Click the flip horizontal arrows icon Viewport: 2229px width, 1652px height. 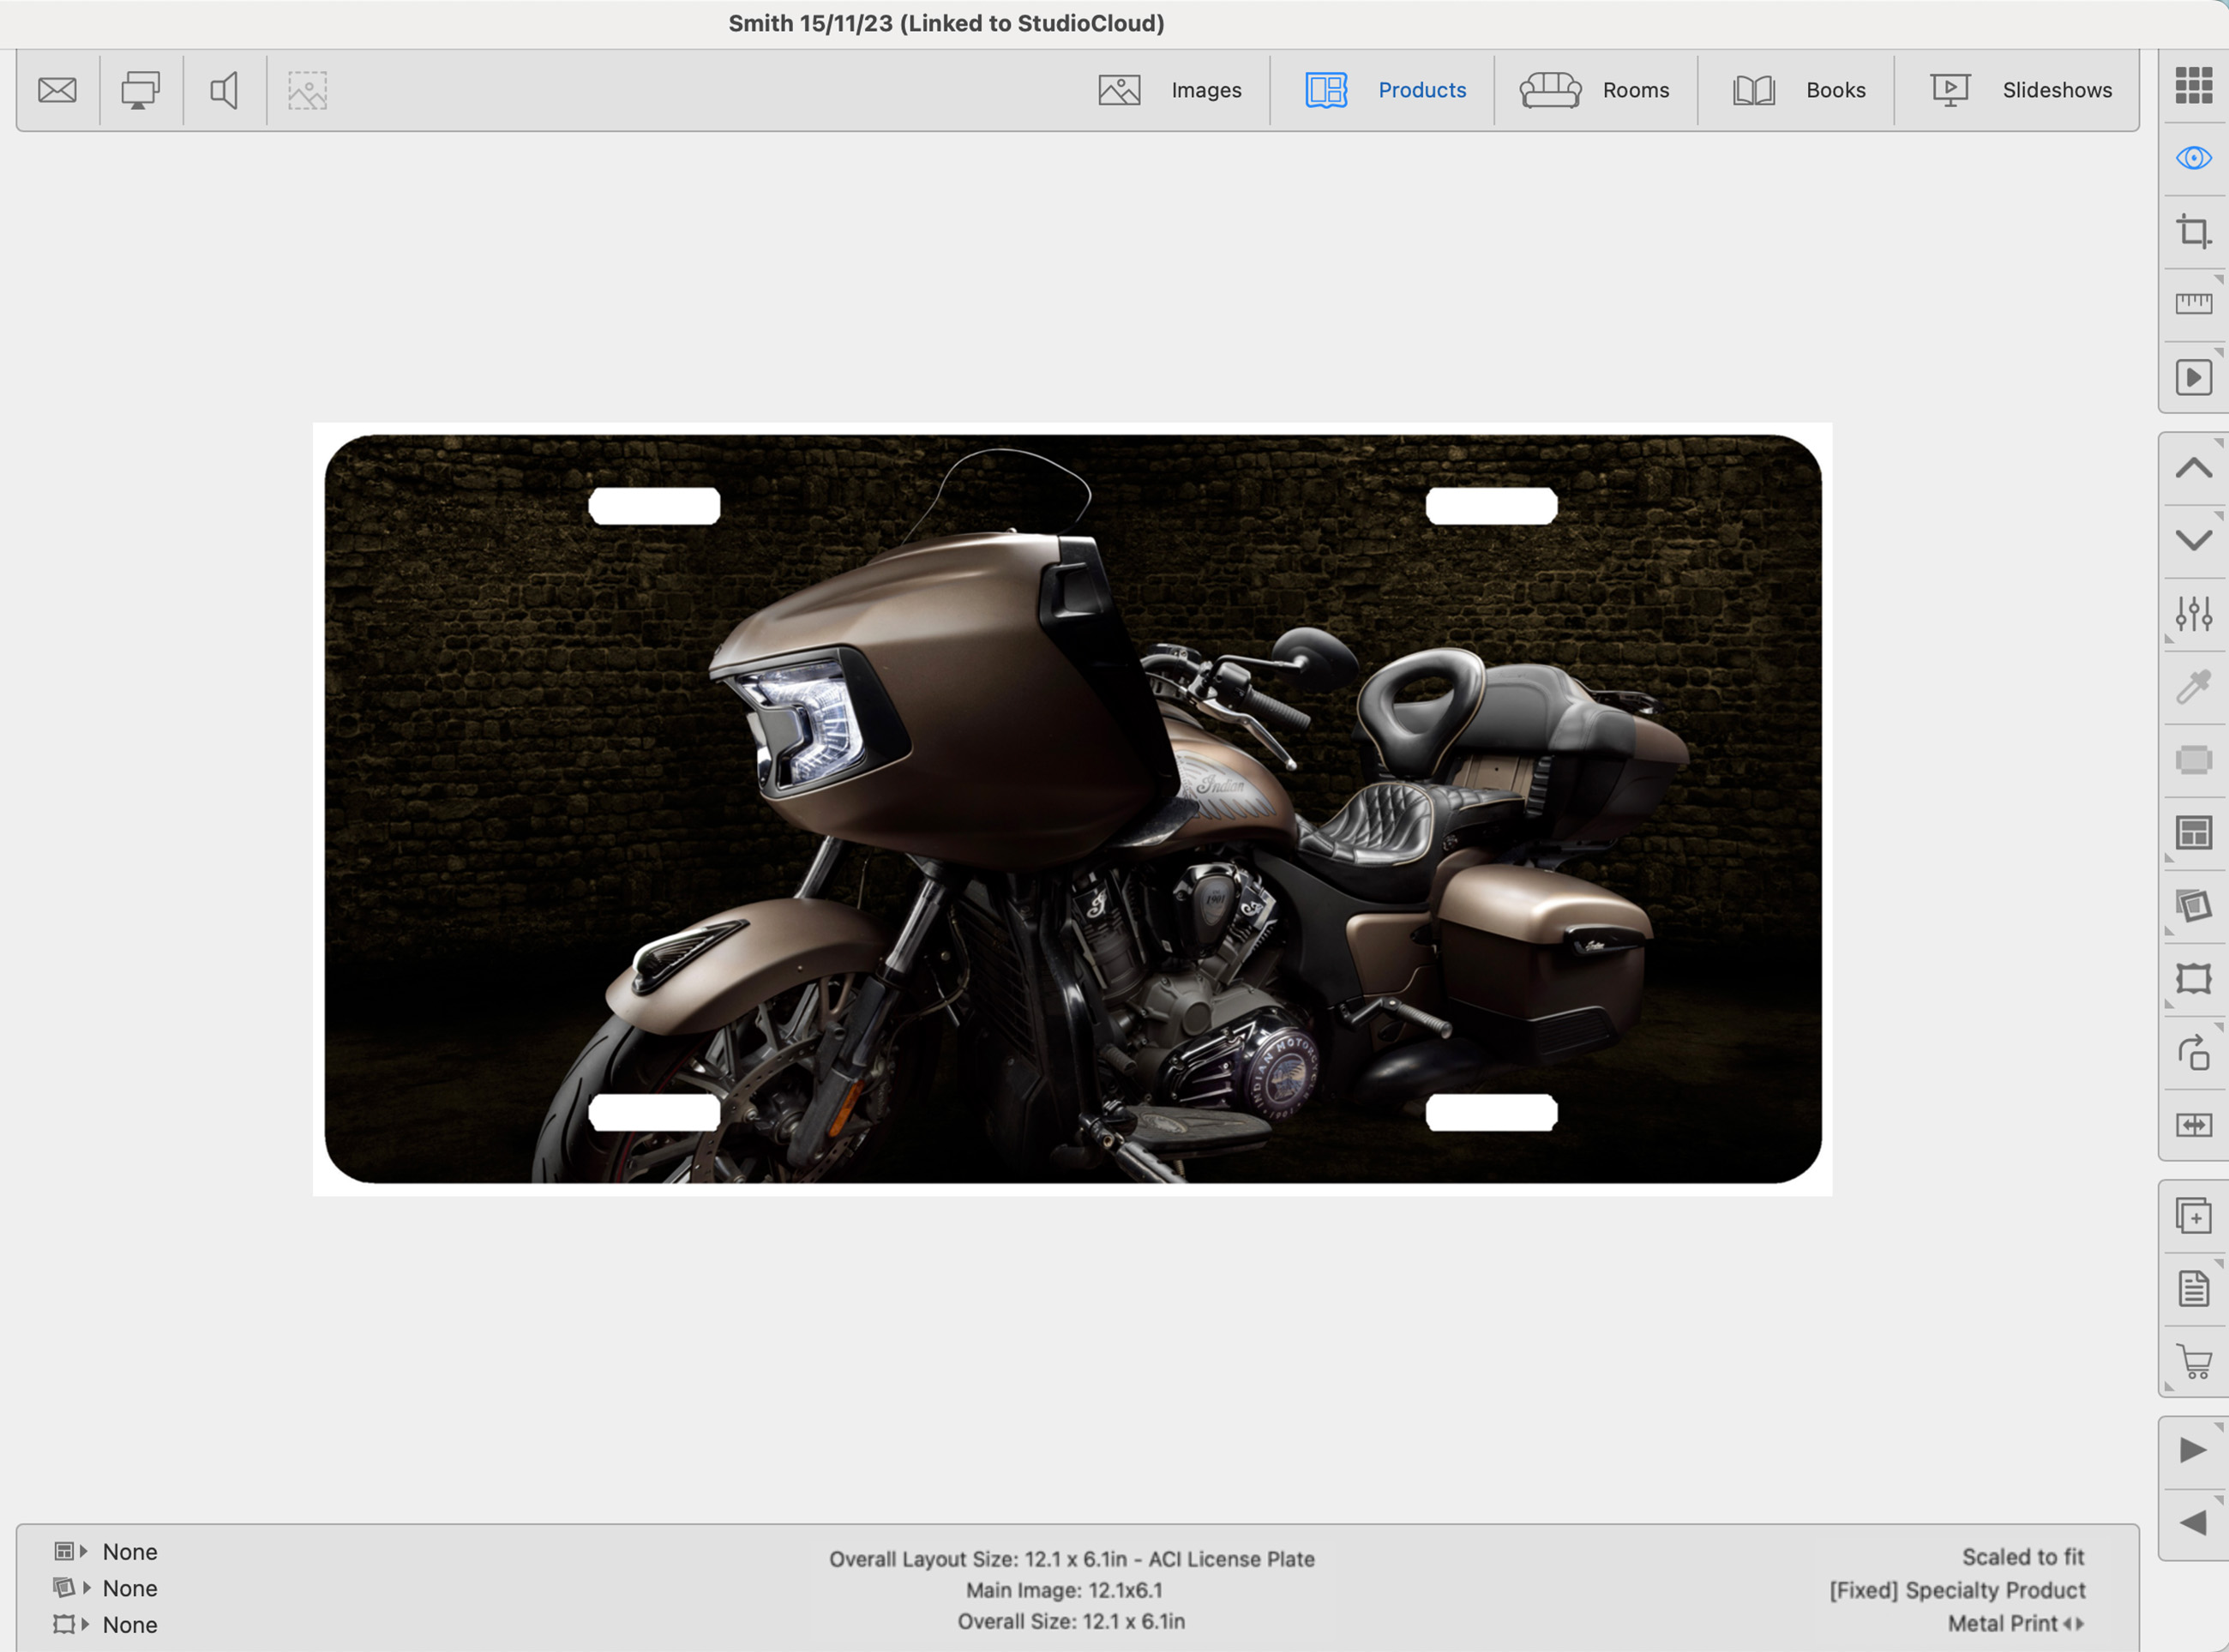(x=2193, y=1125)
